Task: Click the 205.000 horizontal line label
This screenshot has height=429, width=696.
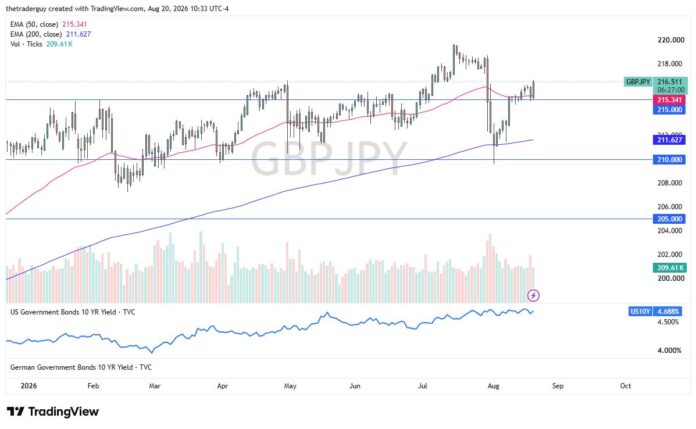Action: click(x=669, y=219)
